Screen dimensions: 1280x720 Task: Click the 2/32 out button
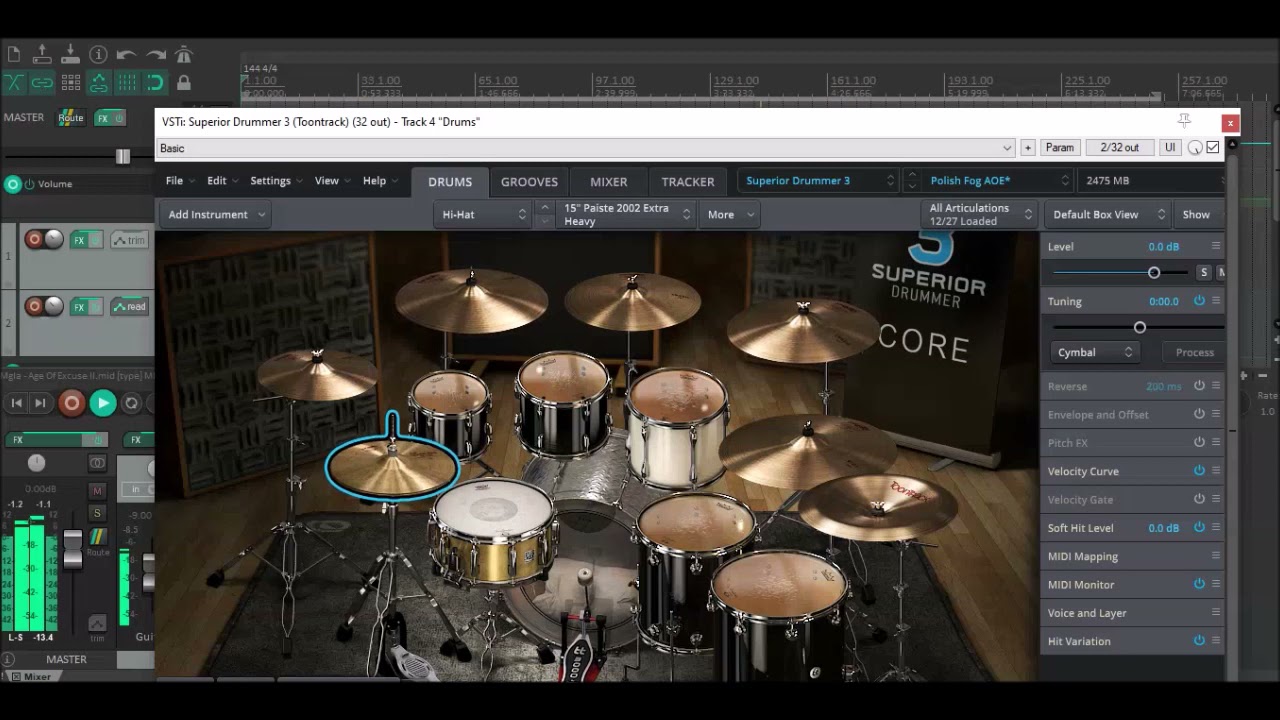[x=1119, y=148]
